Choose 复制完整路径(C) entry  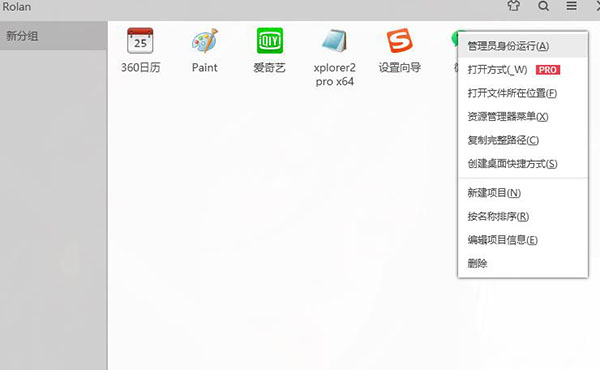(523, 140)
